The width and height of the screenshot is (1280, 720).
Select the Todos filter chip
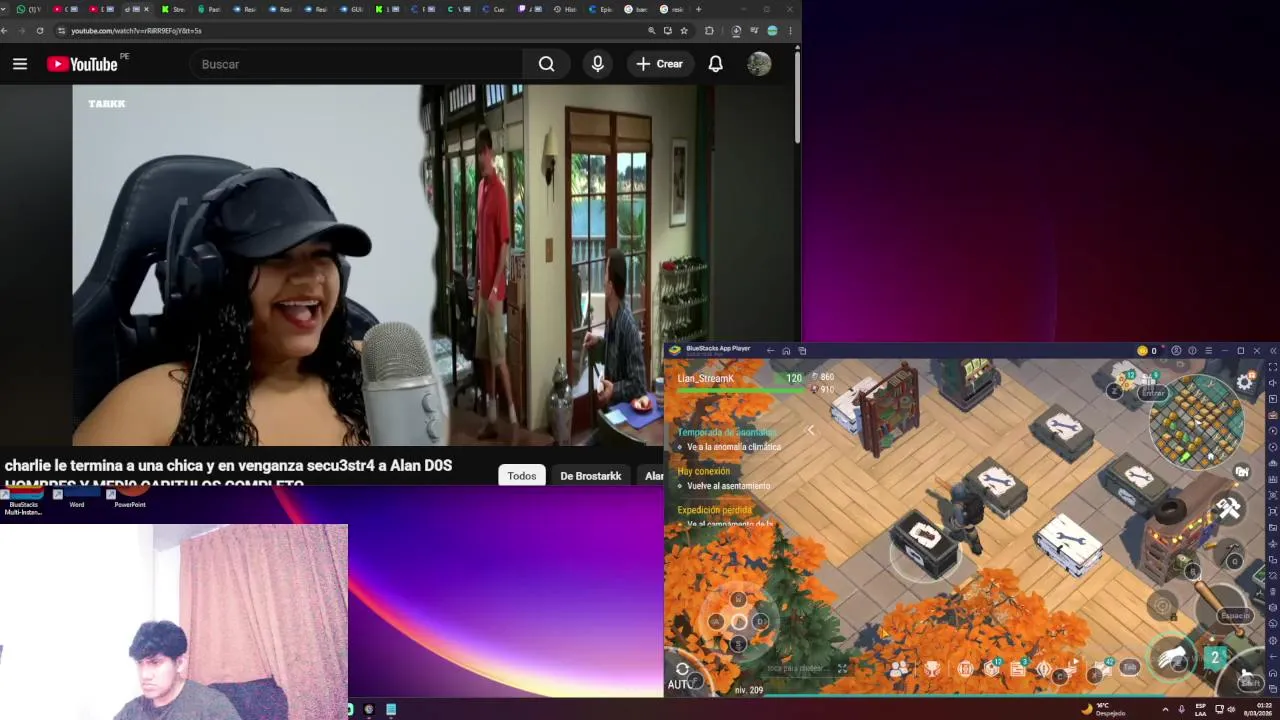pyautogui.click(x=522, y=476)
